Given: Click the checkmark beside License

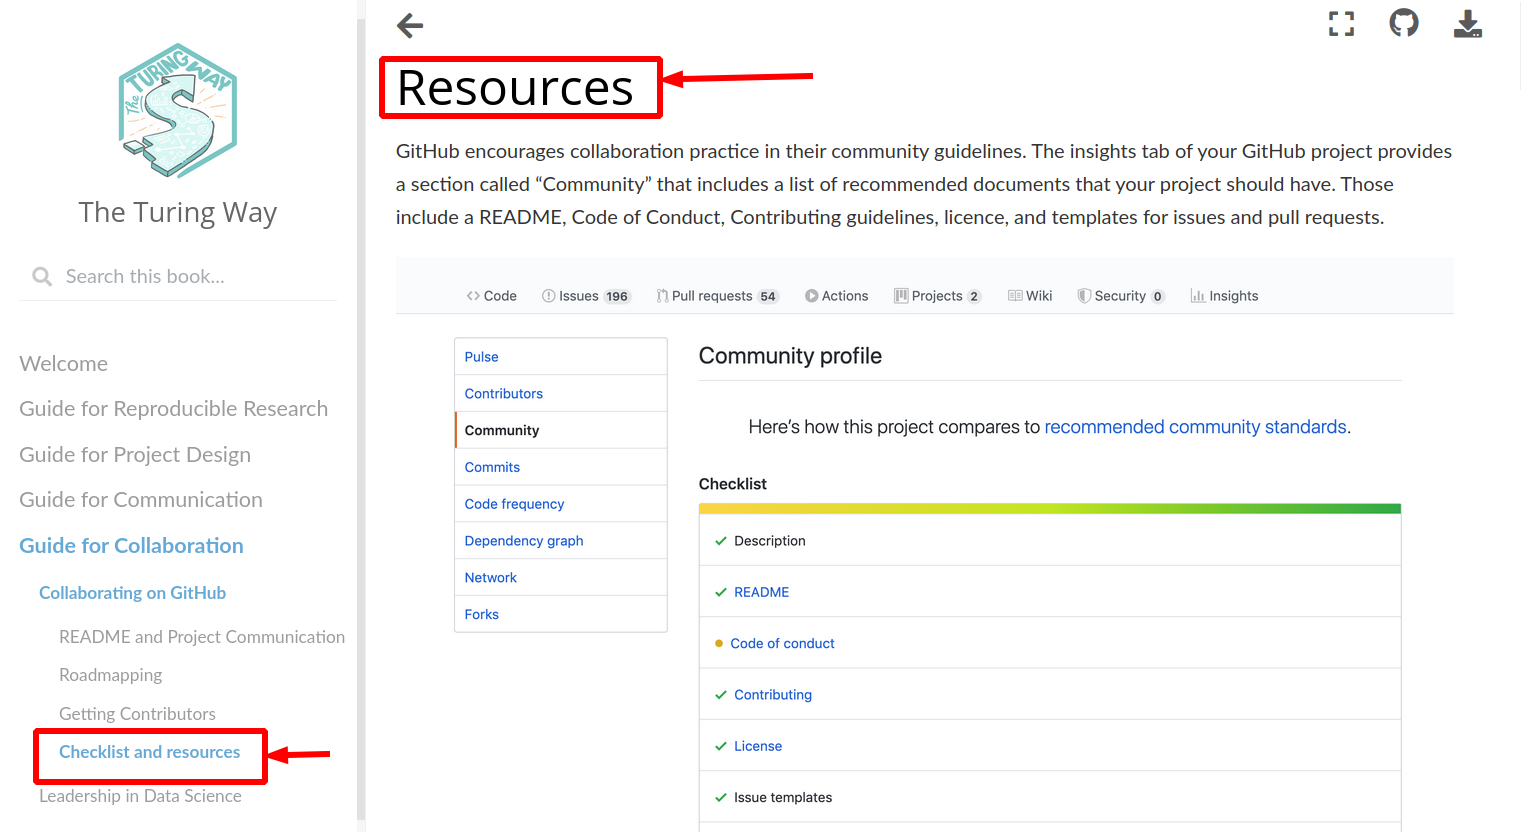Looking at the screenshot, I should pos(720,746).
